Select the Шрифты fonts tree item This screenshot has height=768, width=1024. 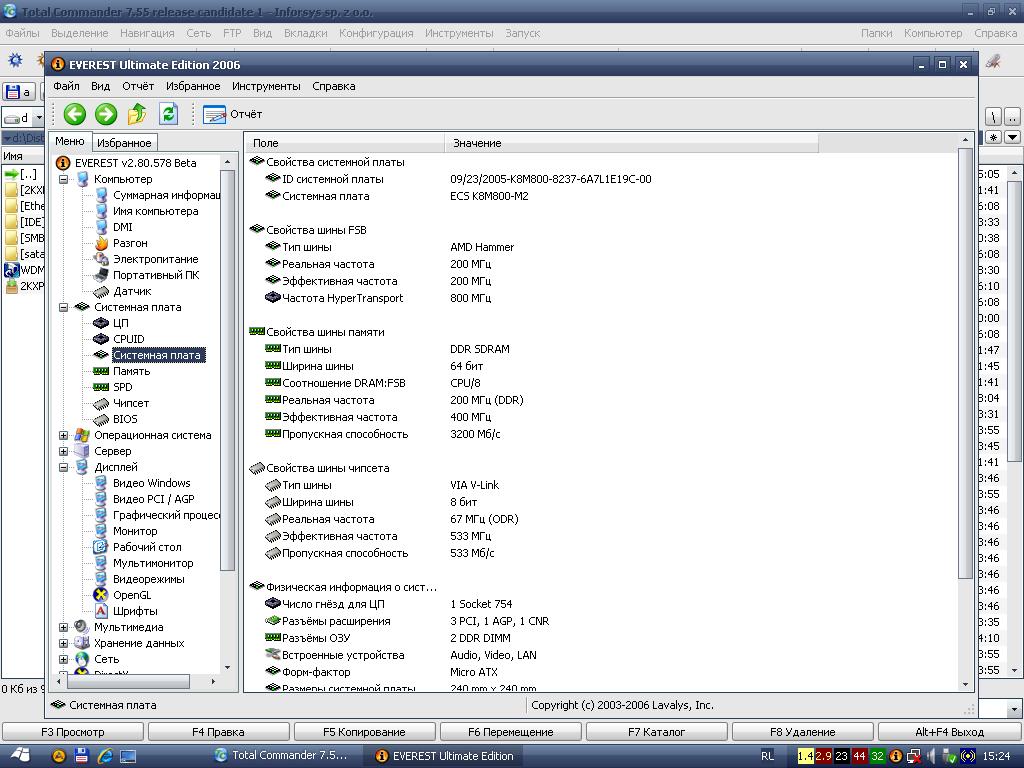point(135,611)
